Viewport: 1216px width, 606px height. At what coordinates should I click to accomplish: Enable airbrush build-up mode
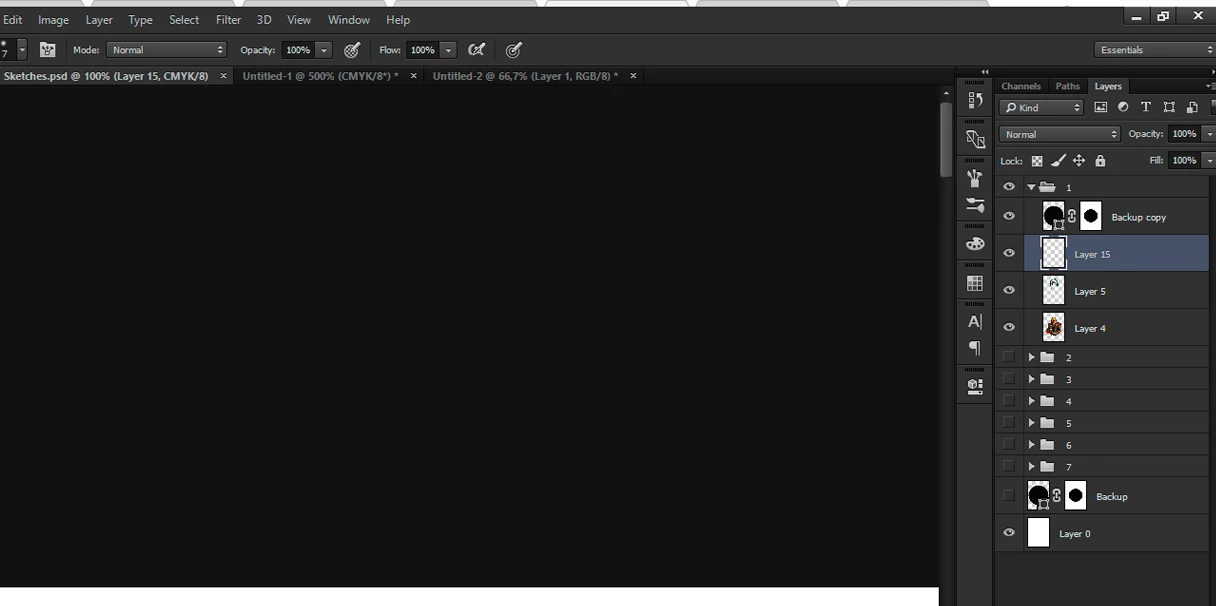477,49
